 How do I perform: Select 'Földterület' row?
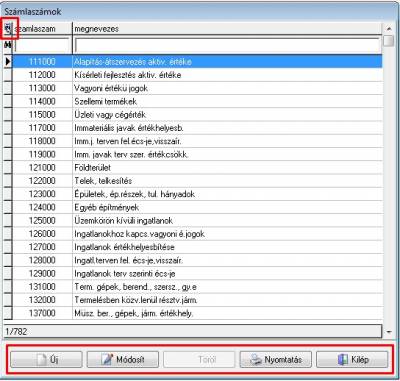197,167
